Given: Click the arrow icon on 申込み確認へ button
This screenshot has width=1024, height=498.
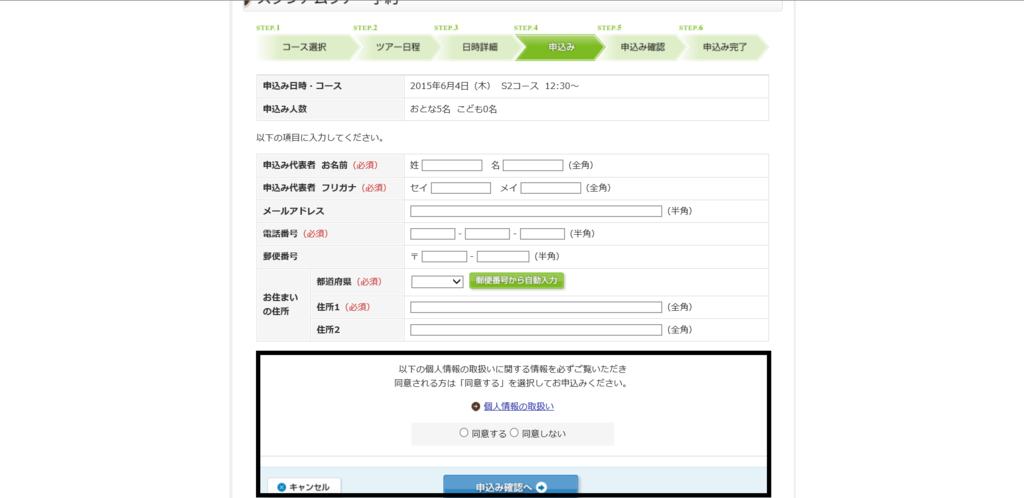Looking at the screenshot, I should [541, 487].
